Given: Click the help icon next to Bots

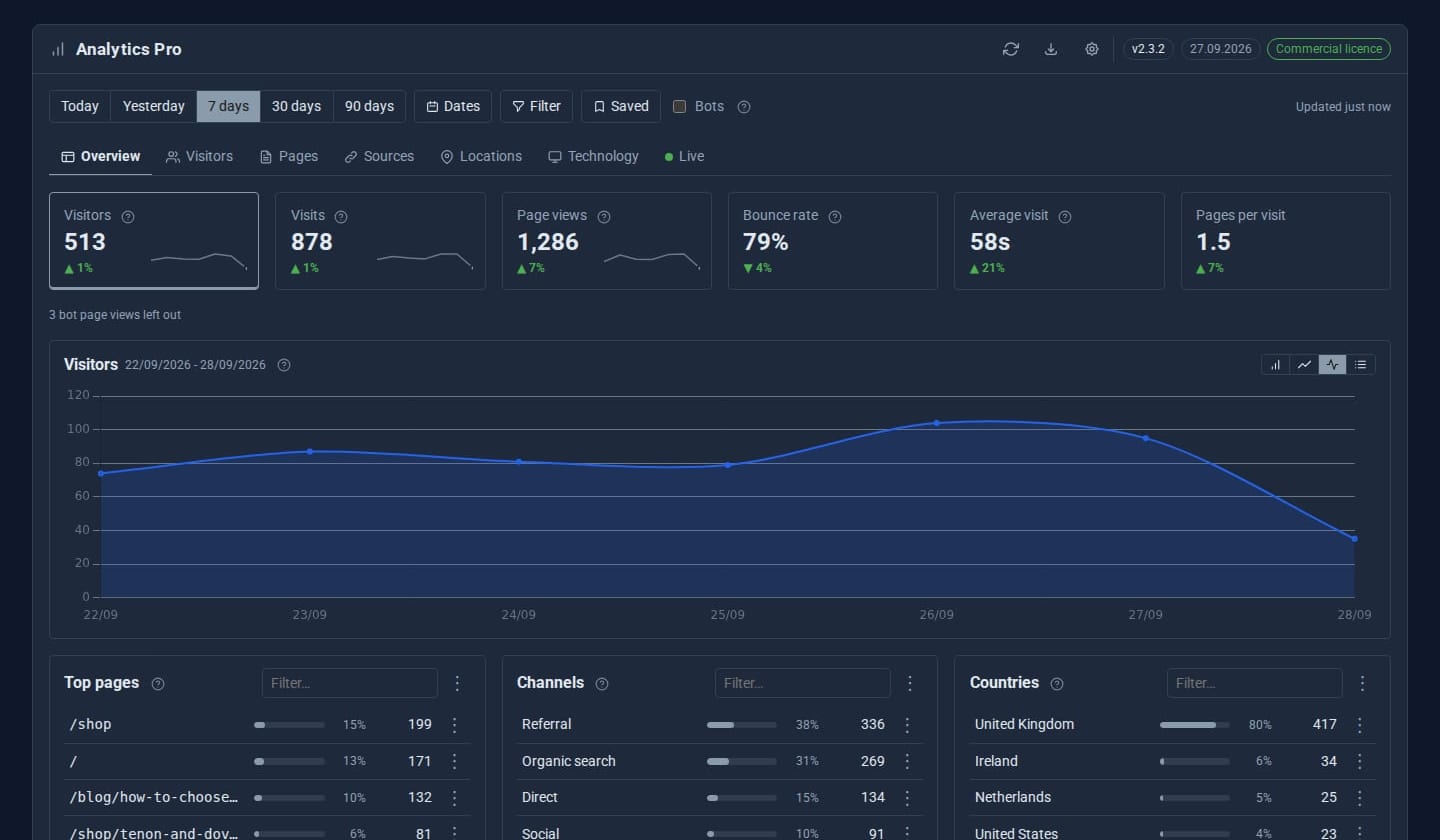Looking at the screenshot, I should tap(744, 107).
